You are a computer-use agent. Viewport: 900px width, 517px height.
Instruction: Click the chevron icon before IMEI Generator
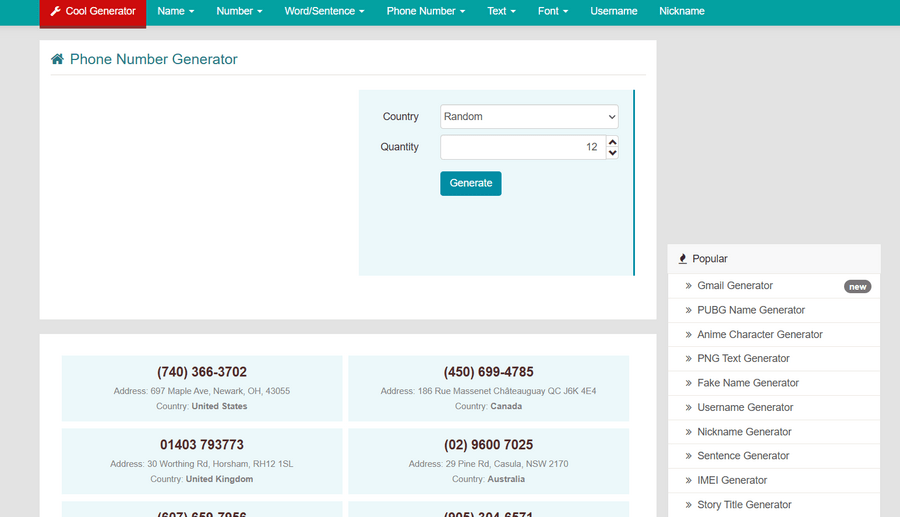[689, 480]
